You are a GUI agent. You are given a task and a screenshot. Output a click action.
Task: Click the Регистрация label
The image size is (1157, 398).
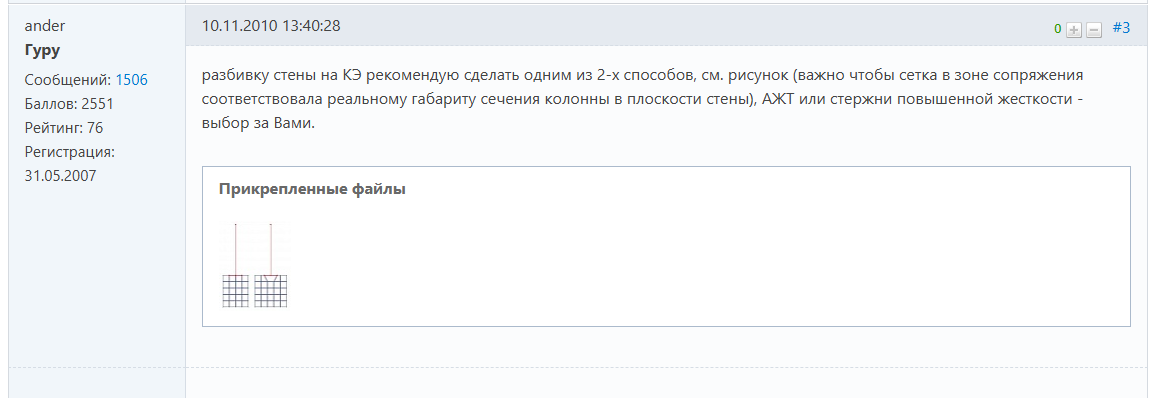click(69, 151)
